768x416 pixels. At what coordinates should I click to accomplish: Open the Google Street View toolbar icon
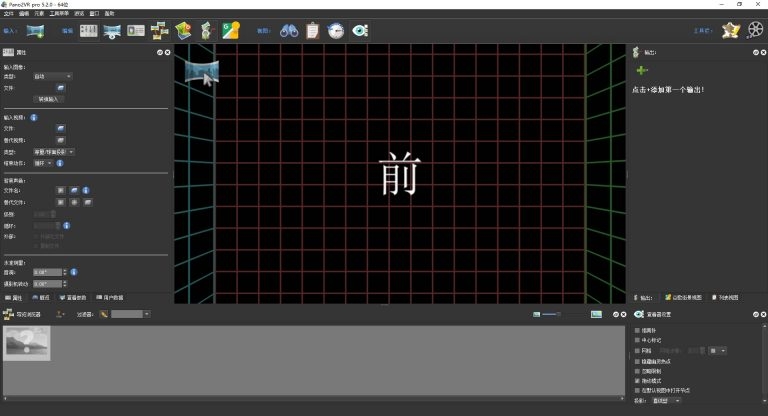231,31
